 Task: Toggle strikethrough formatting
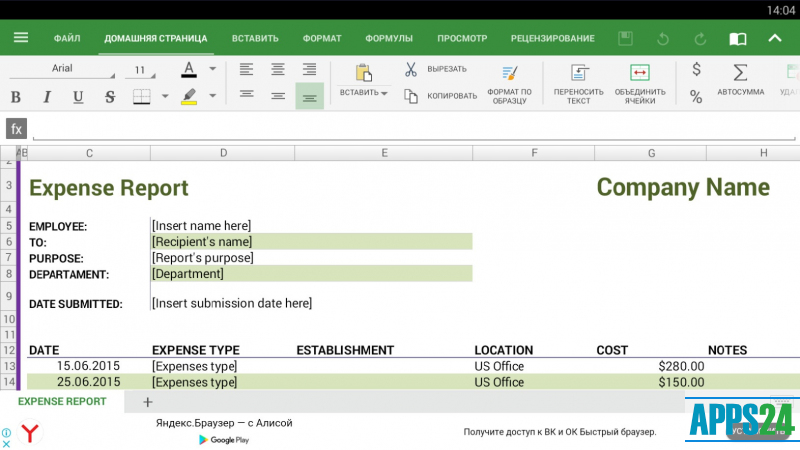pos(110,97)
